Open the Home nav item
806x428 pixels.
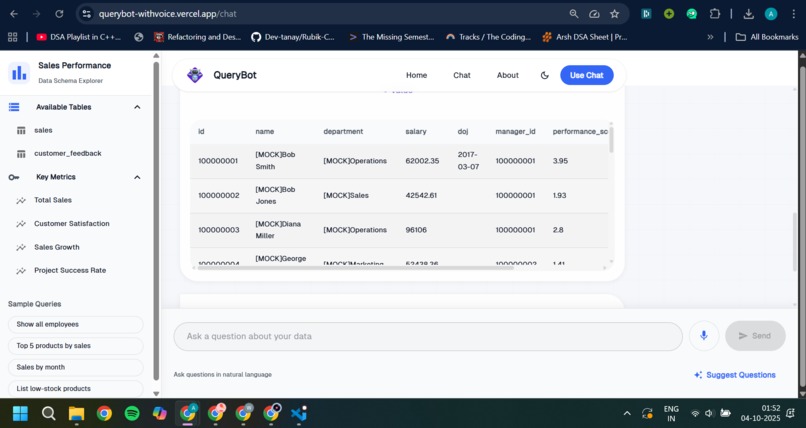pyautogui.click(x=416, y=75)
